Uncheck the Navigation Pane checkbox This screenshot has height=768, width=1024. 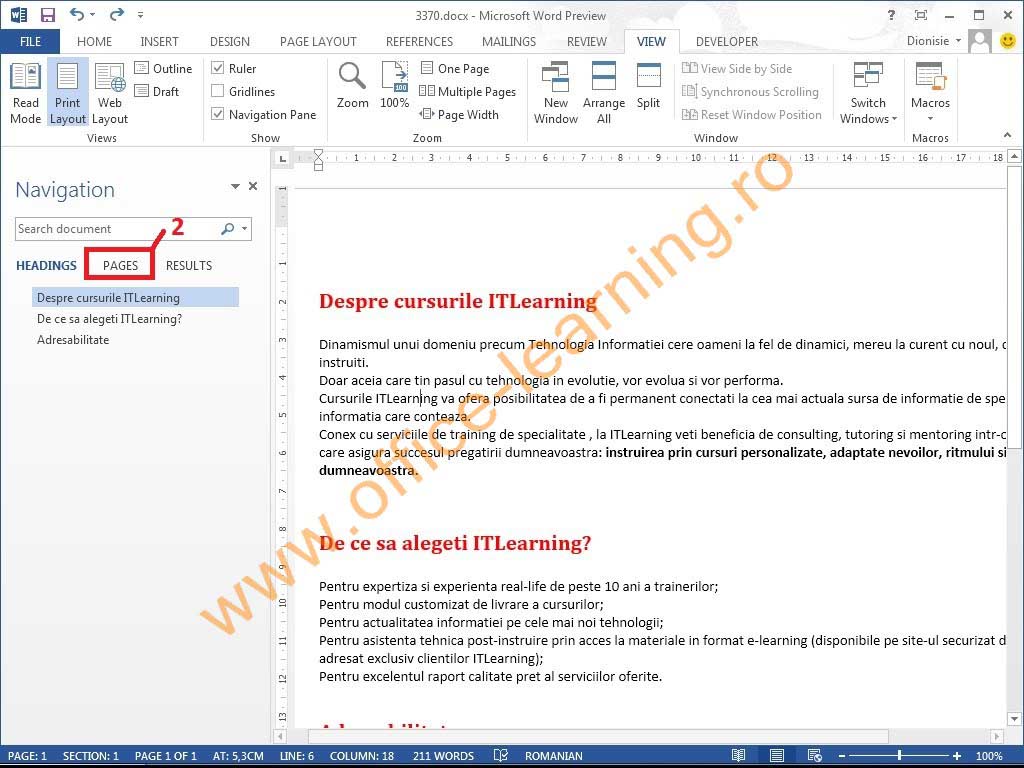pyautogui.click(x=218, y=114)
